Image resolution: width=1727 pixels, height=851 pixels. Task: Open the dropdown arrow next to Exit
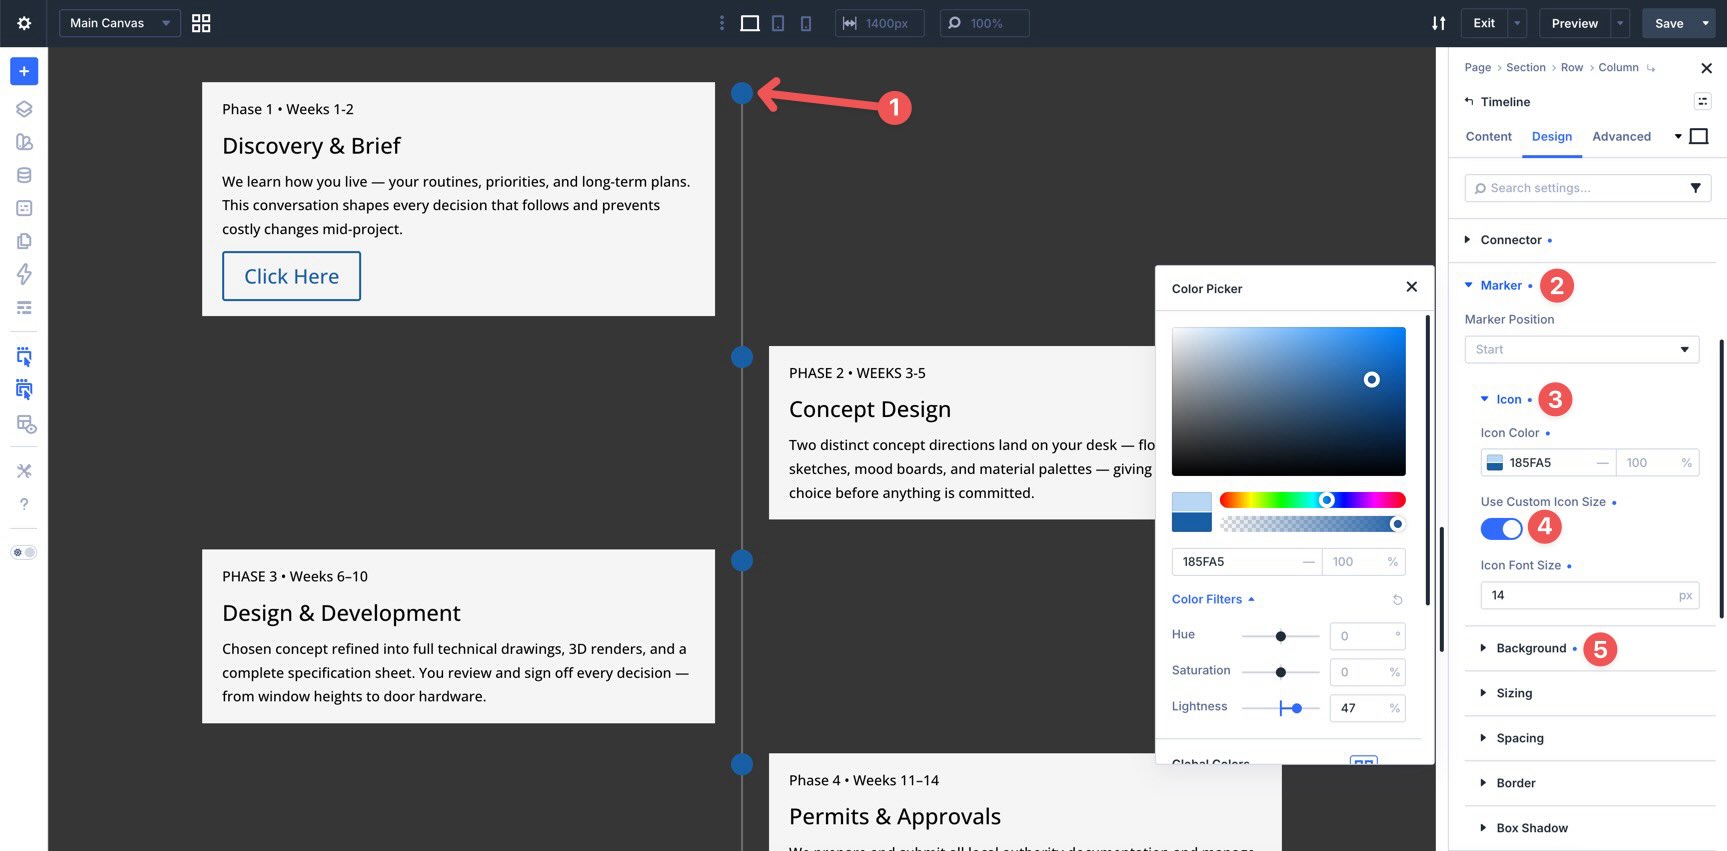click(x=1518, y=23)
